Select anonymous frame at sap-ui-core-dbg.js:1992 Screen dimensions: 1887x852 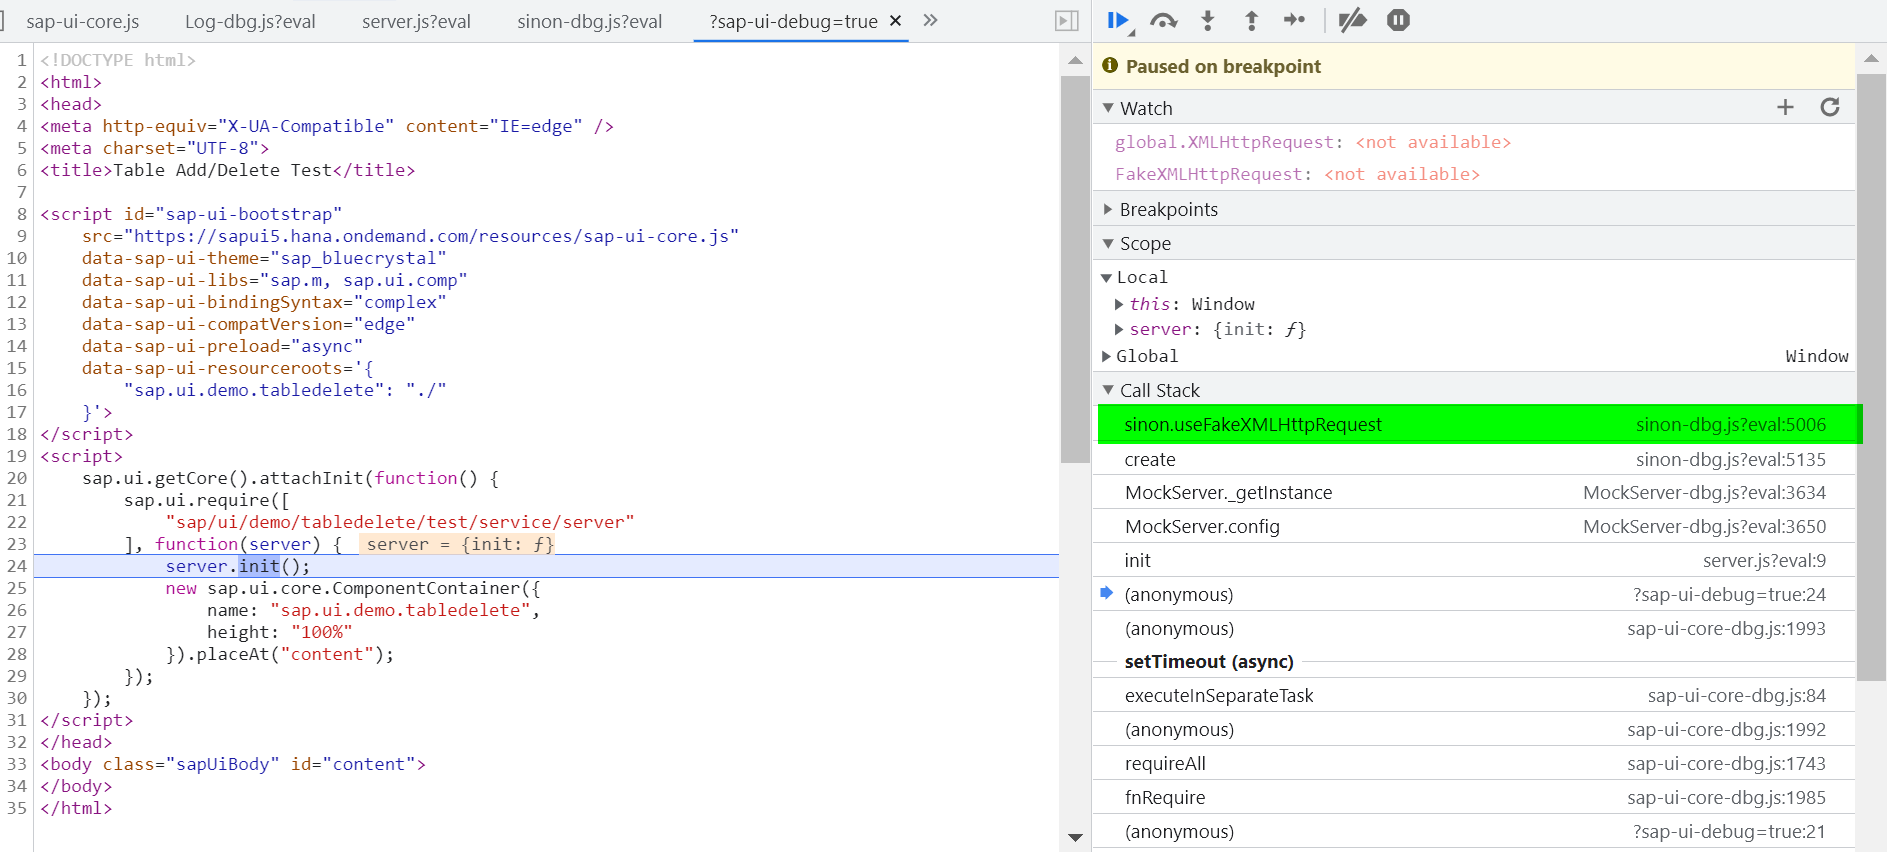1475,729
